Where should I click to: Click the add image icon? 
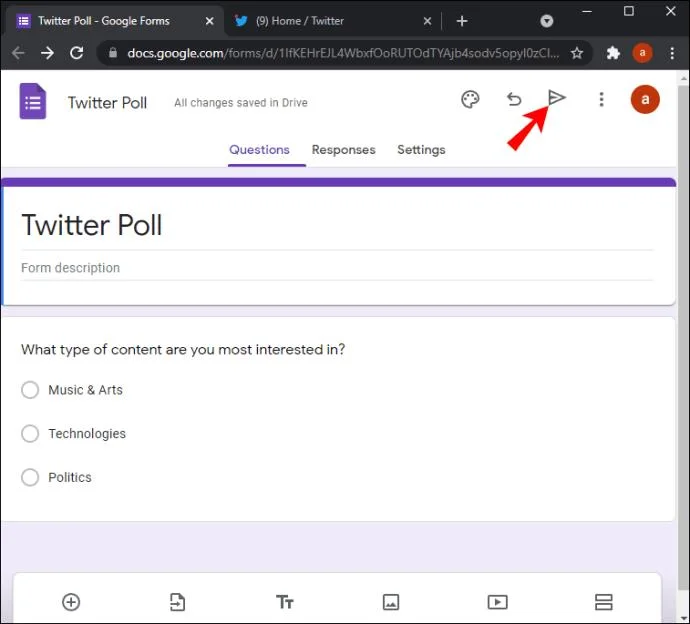point(391,602)
